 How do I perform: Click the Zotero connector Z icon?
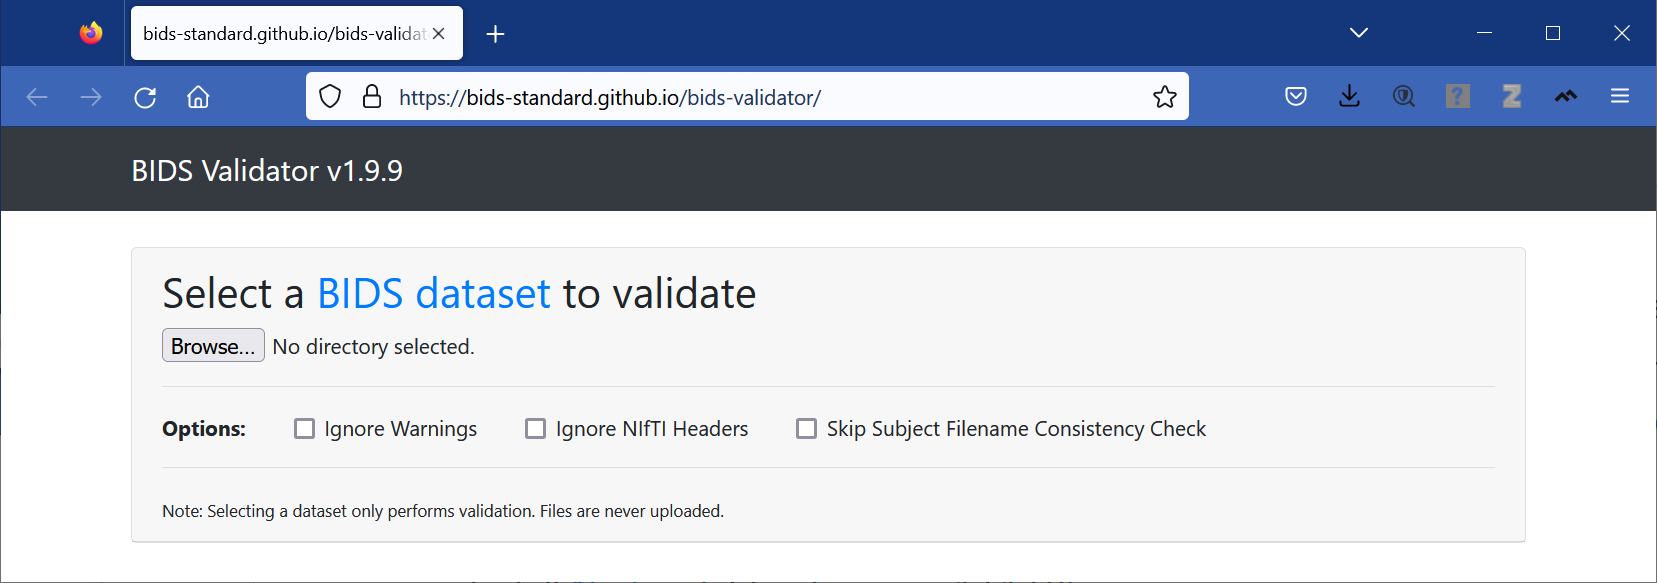click(1512, 97)
